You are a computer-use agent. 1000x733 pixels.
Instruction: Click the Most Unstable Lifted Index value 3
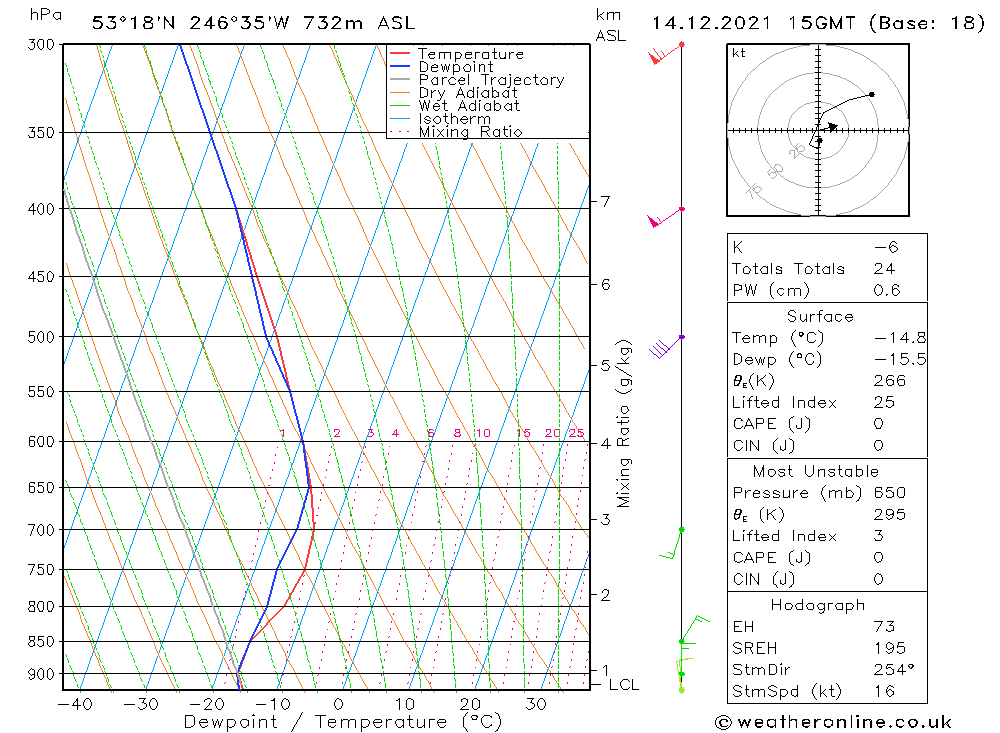tap(879, 536)
